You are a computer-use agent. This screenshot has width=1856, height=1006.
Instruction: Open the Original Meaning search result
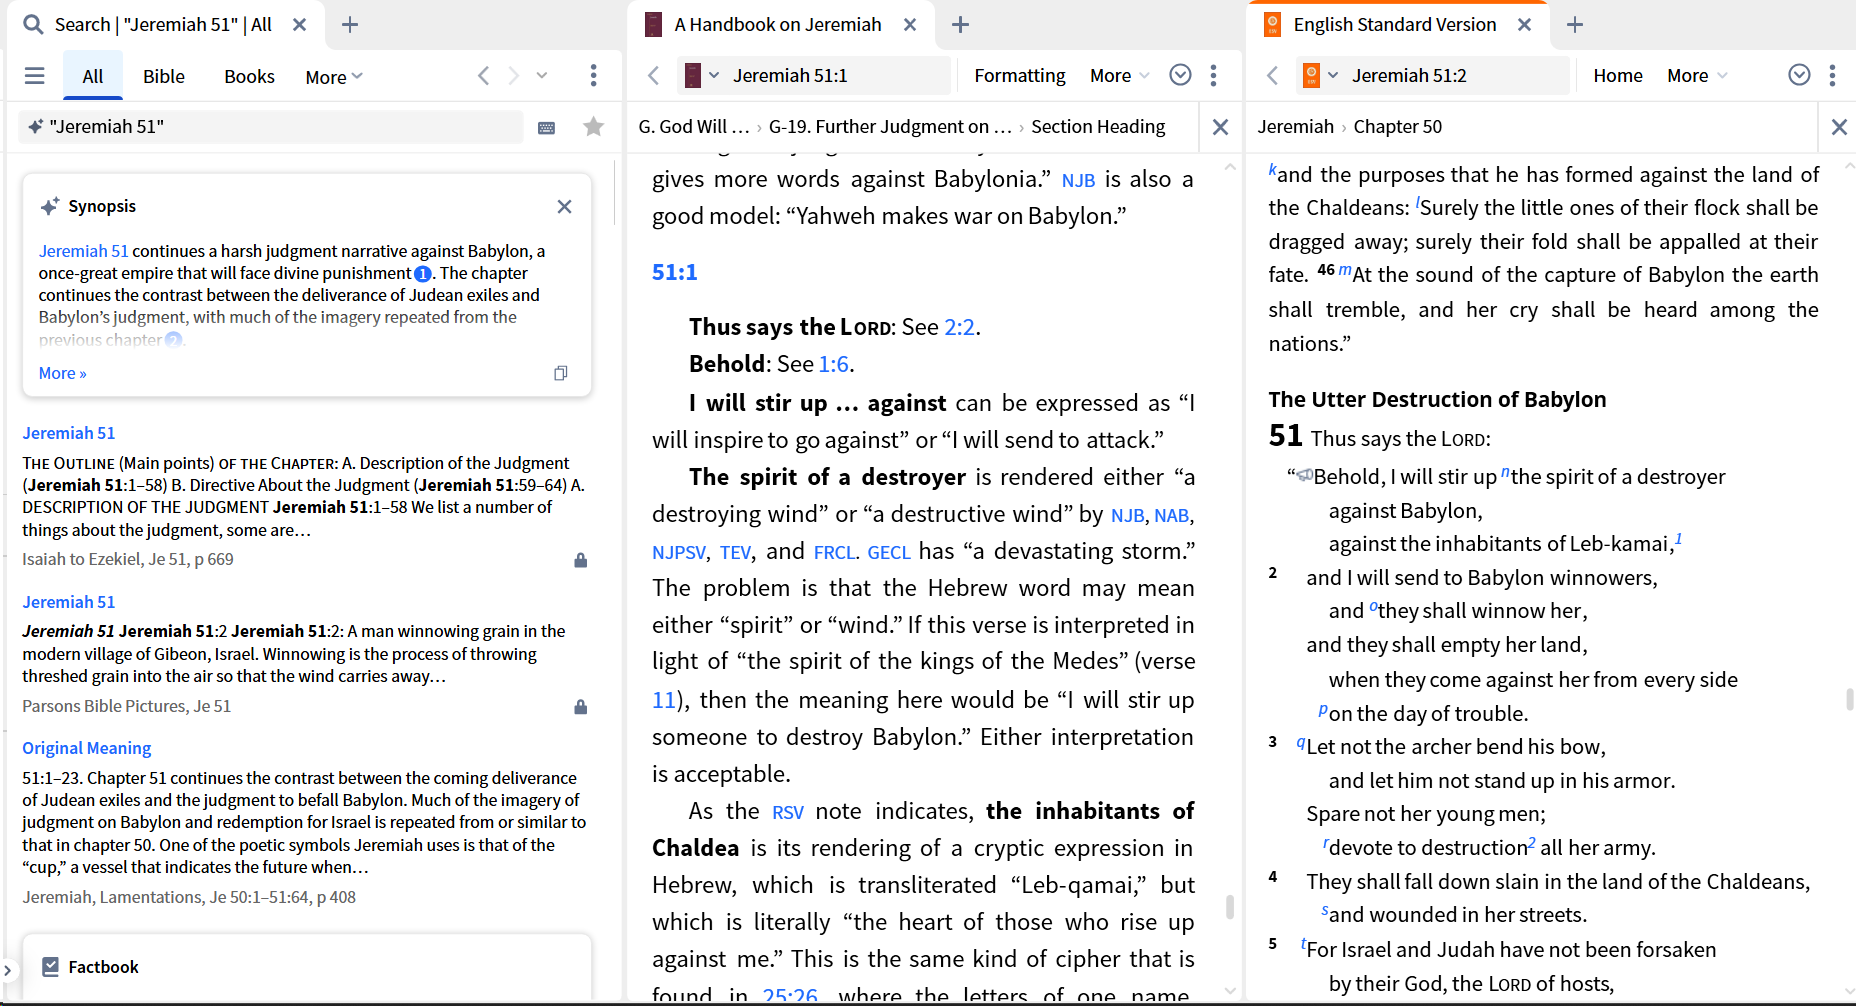(87, 748)
